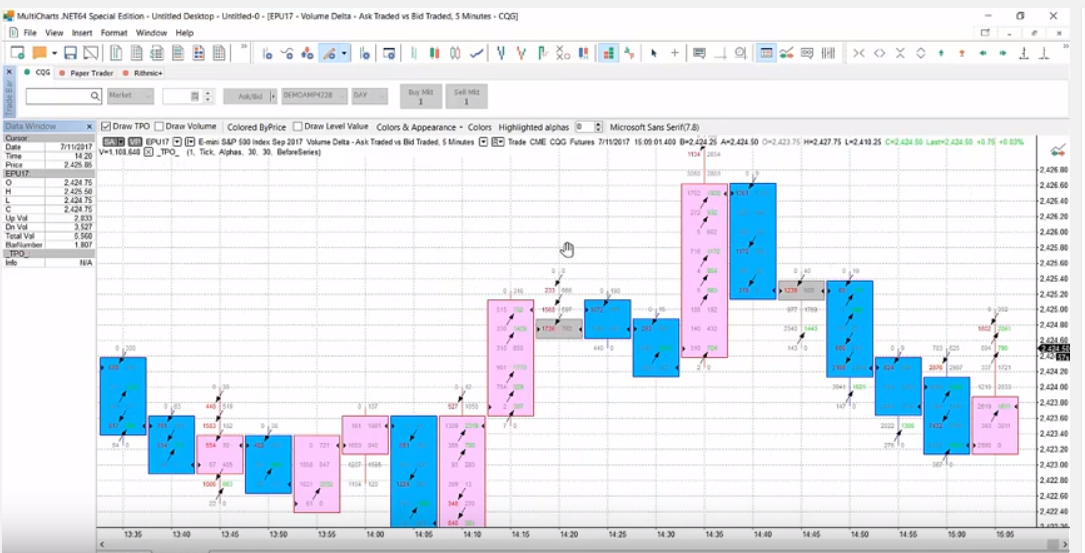Click the Sell Mkt button
Viewport: 1085px width, 553px height.
[466, 96]
